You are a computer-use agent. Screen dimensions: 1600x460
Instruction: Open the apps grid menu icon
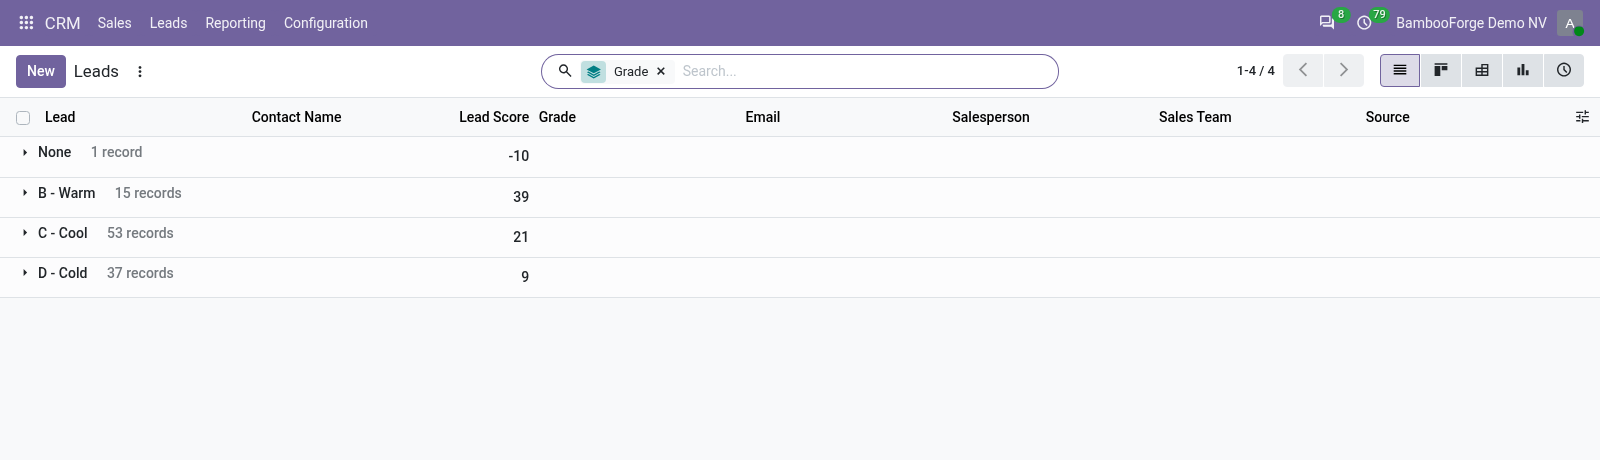tap(26, 23)
